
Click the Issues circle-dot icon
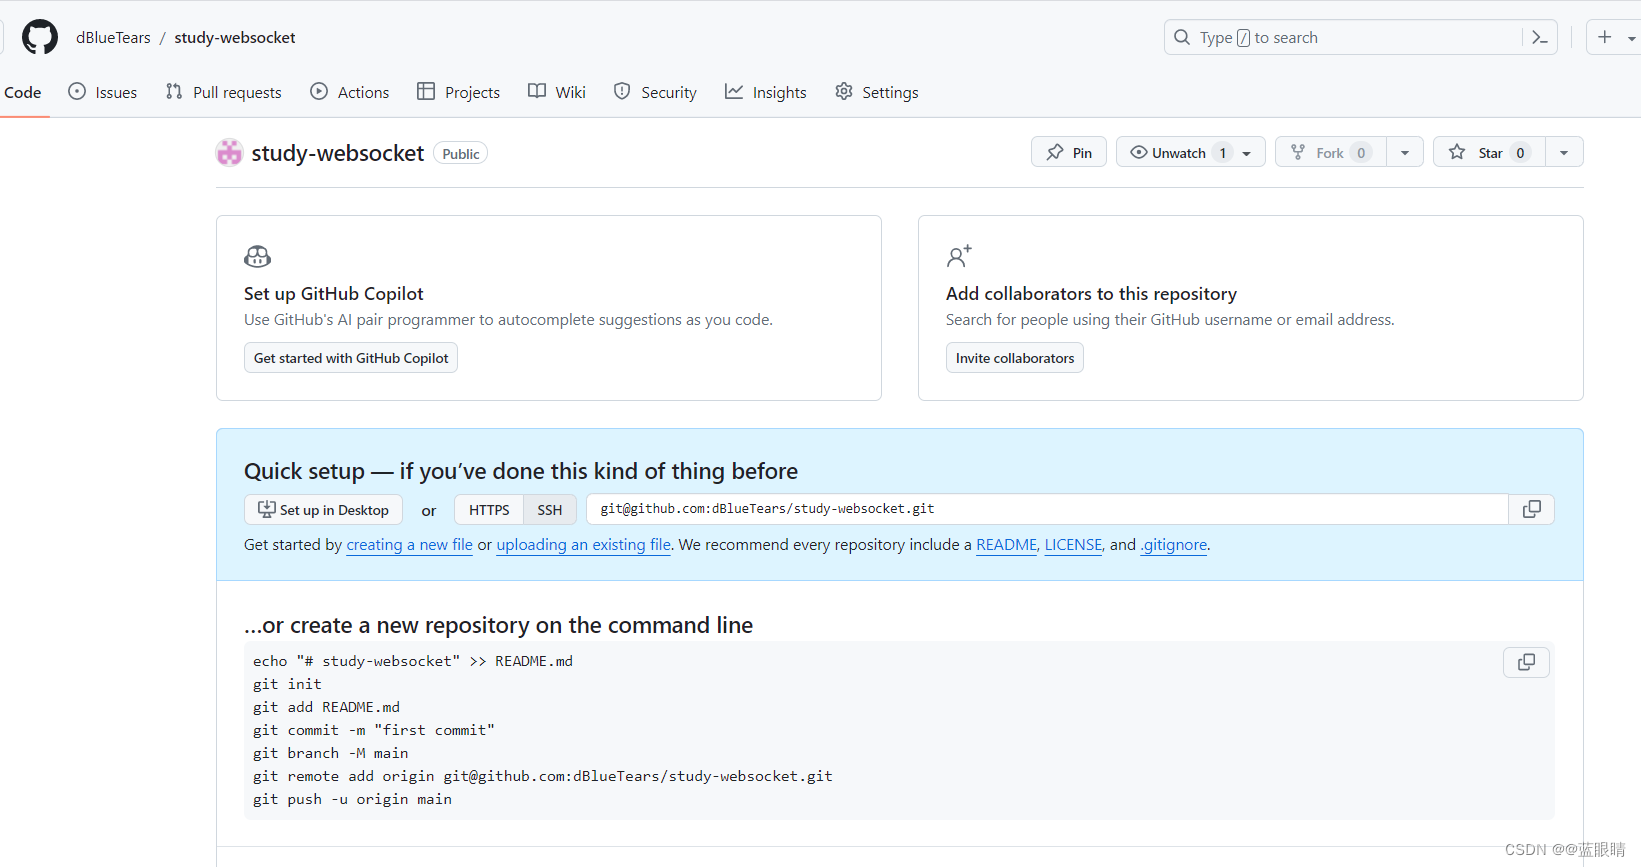coord(77,91)
